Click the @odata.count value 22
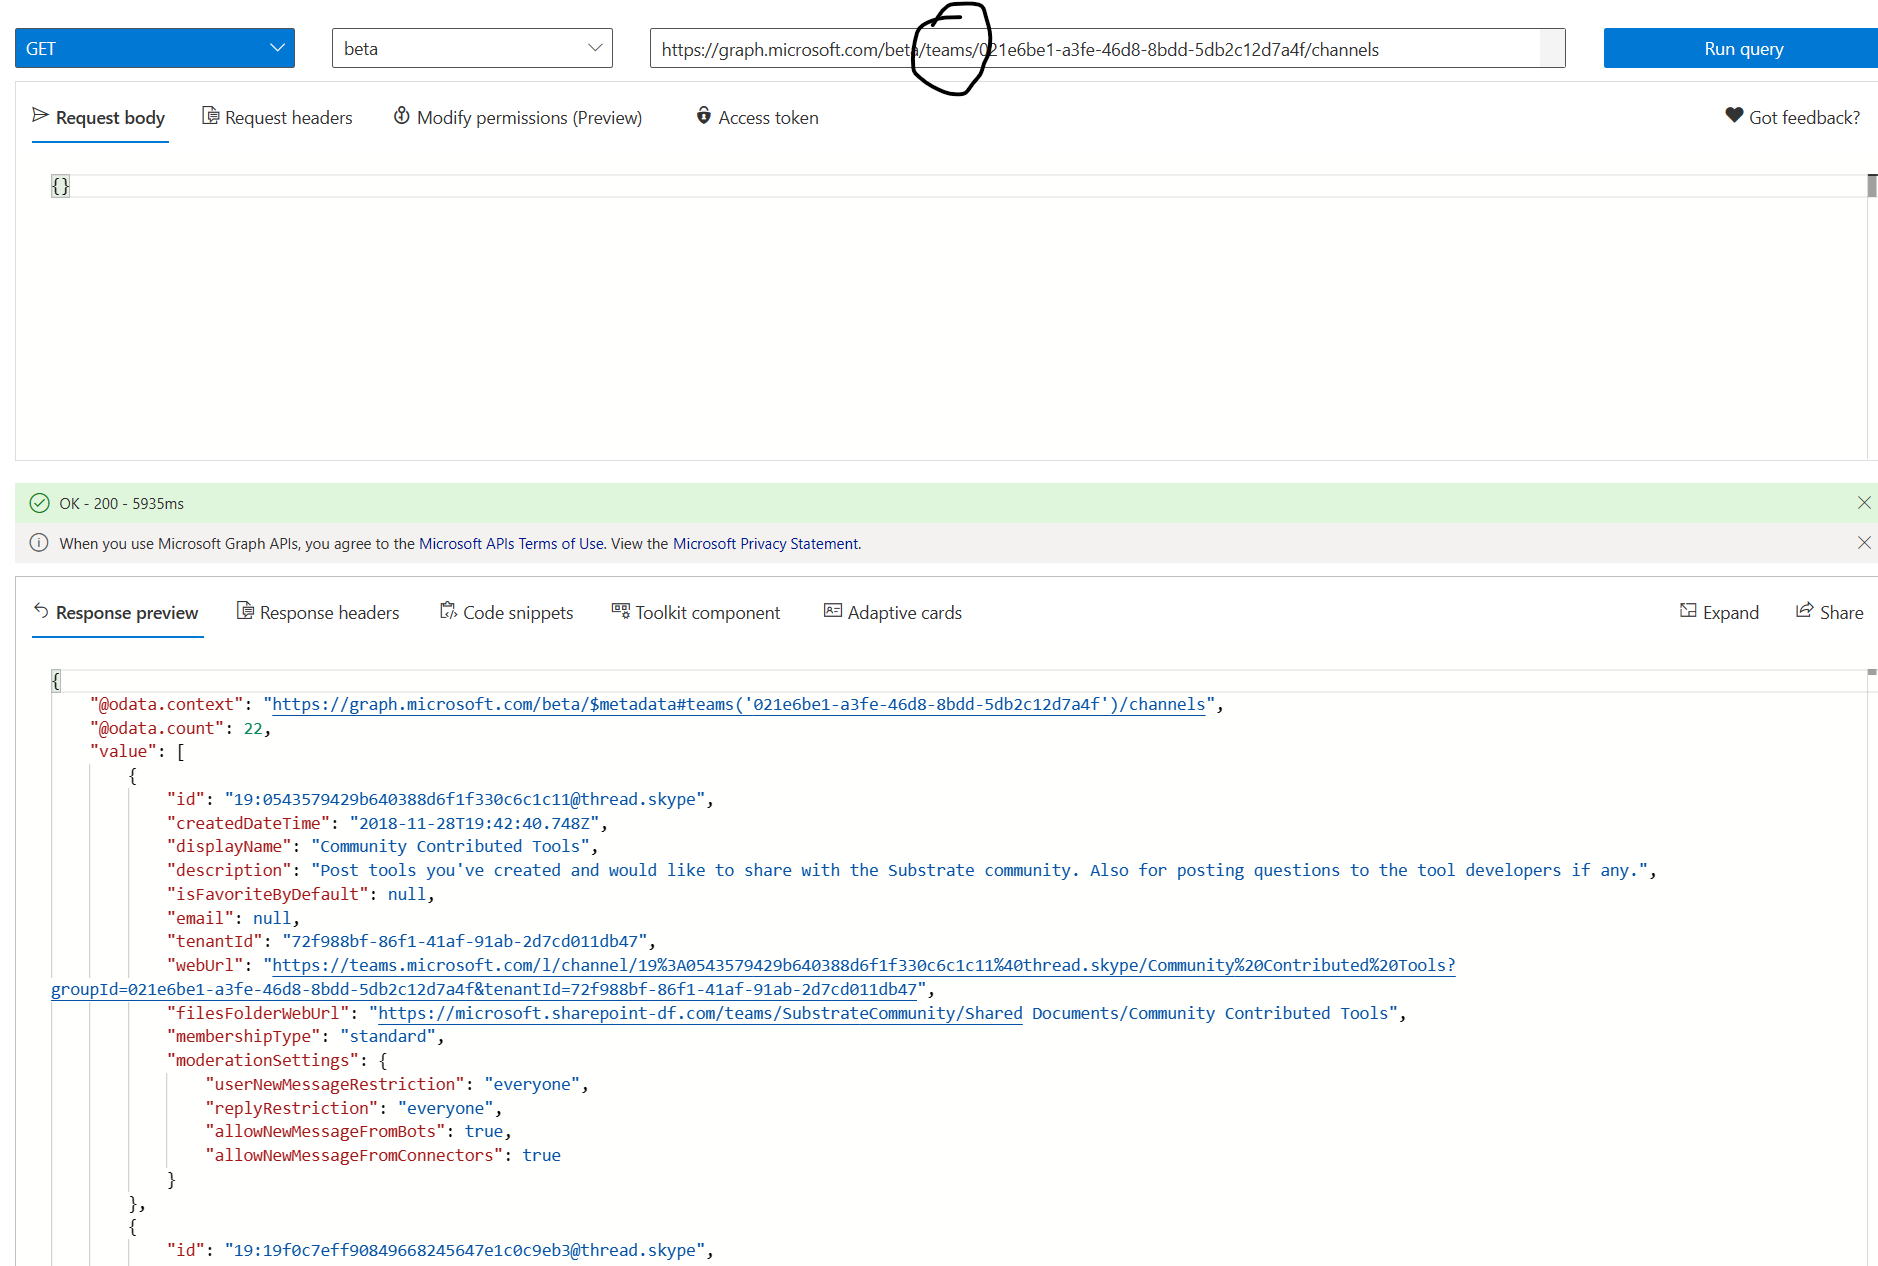The image size is (1878, 1266). point(253,729)
